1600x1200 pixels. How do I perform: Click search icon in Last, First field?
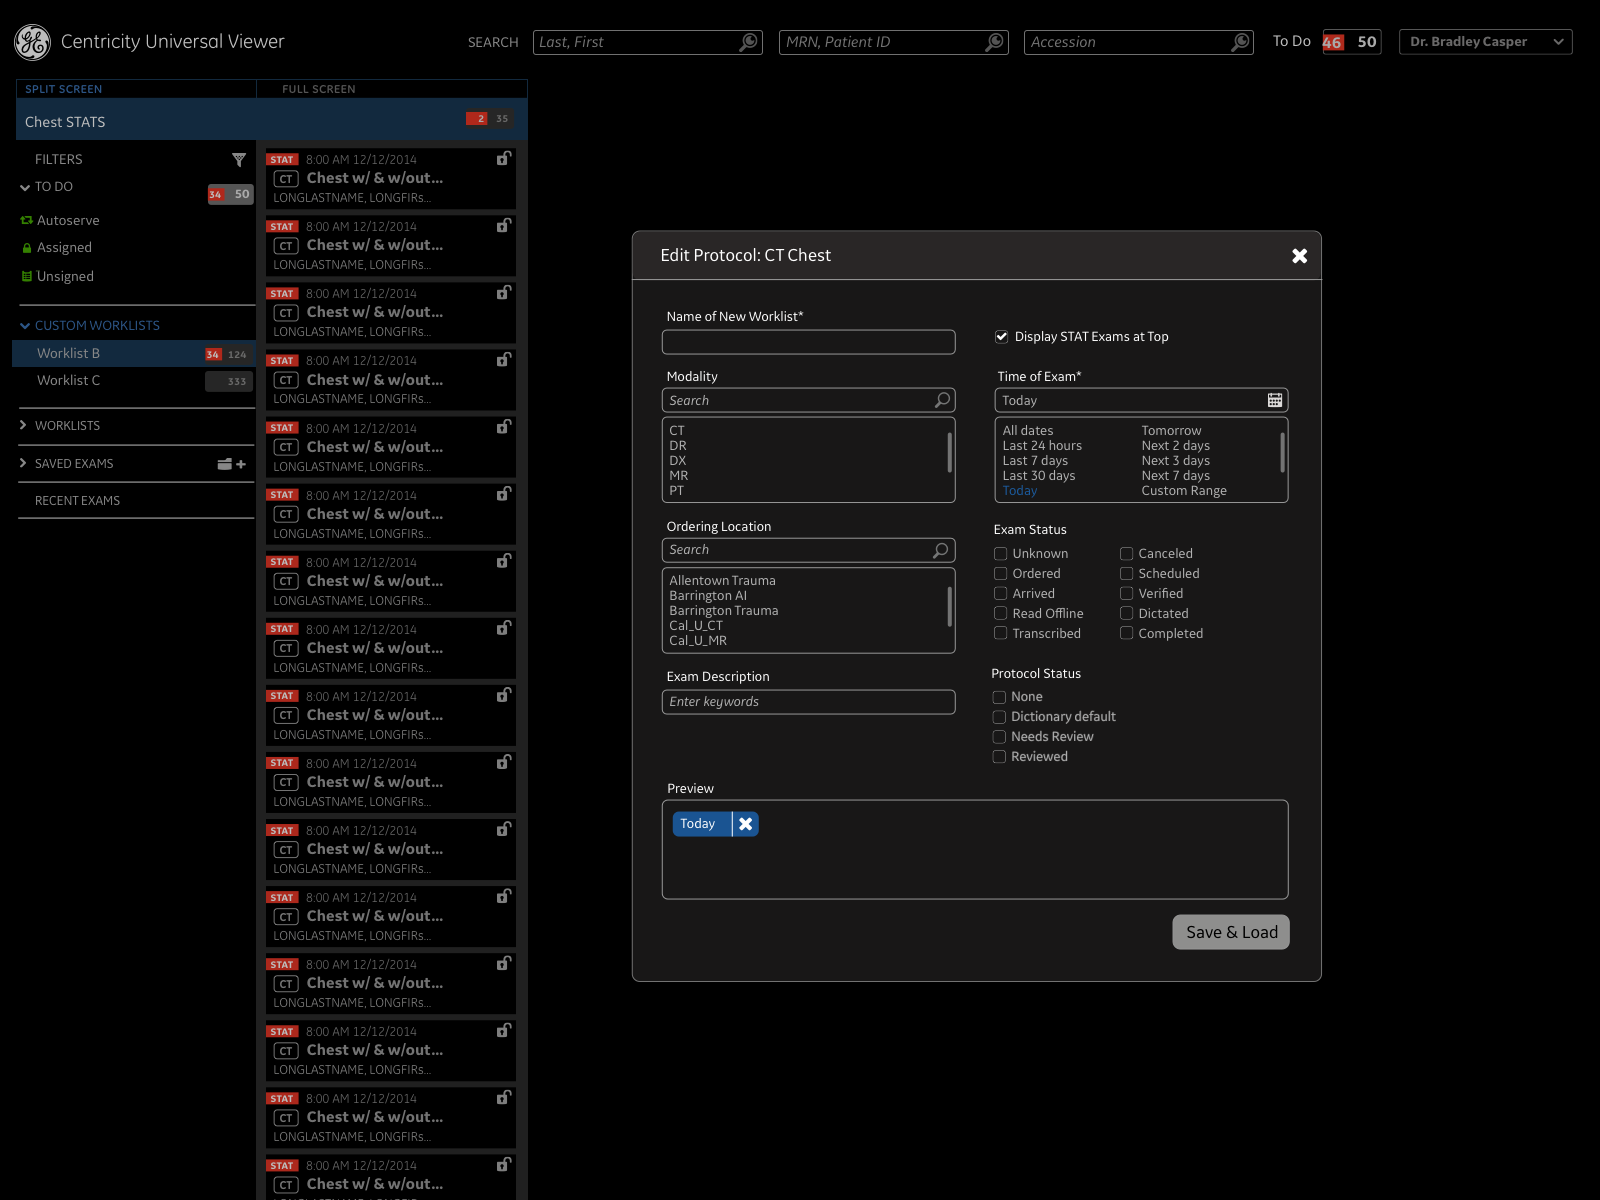click(748, 42)
